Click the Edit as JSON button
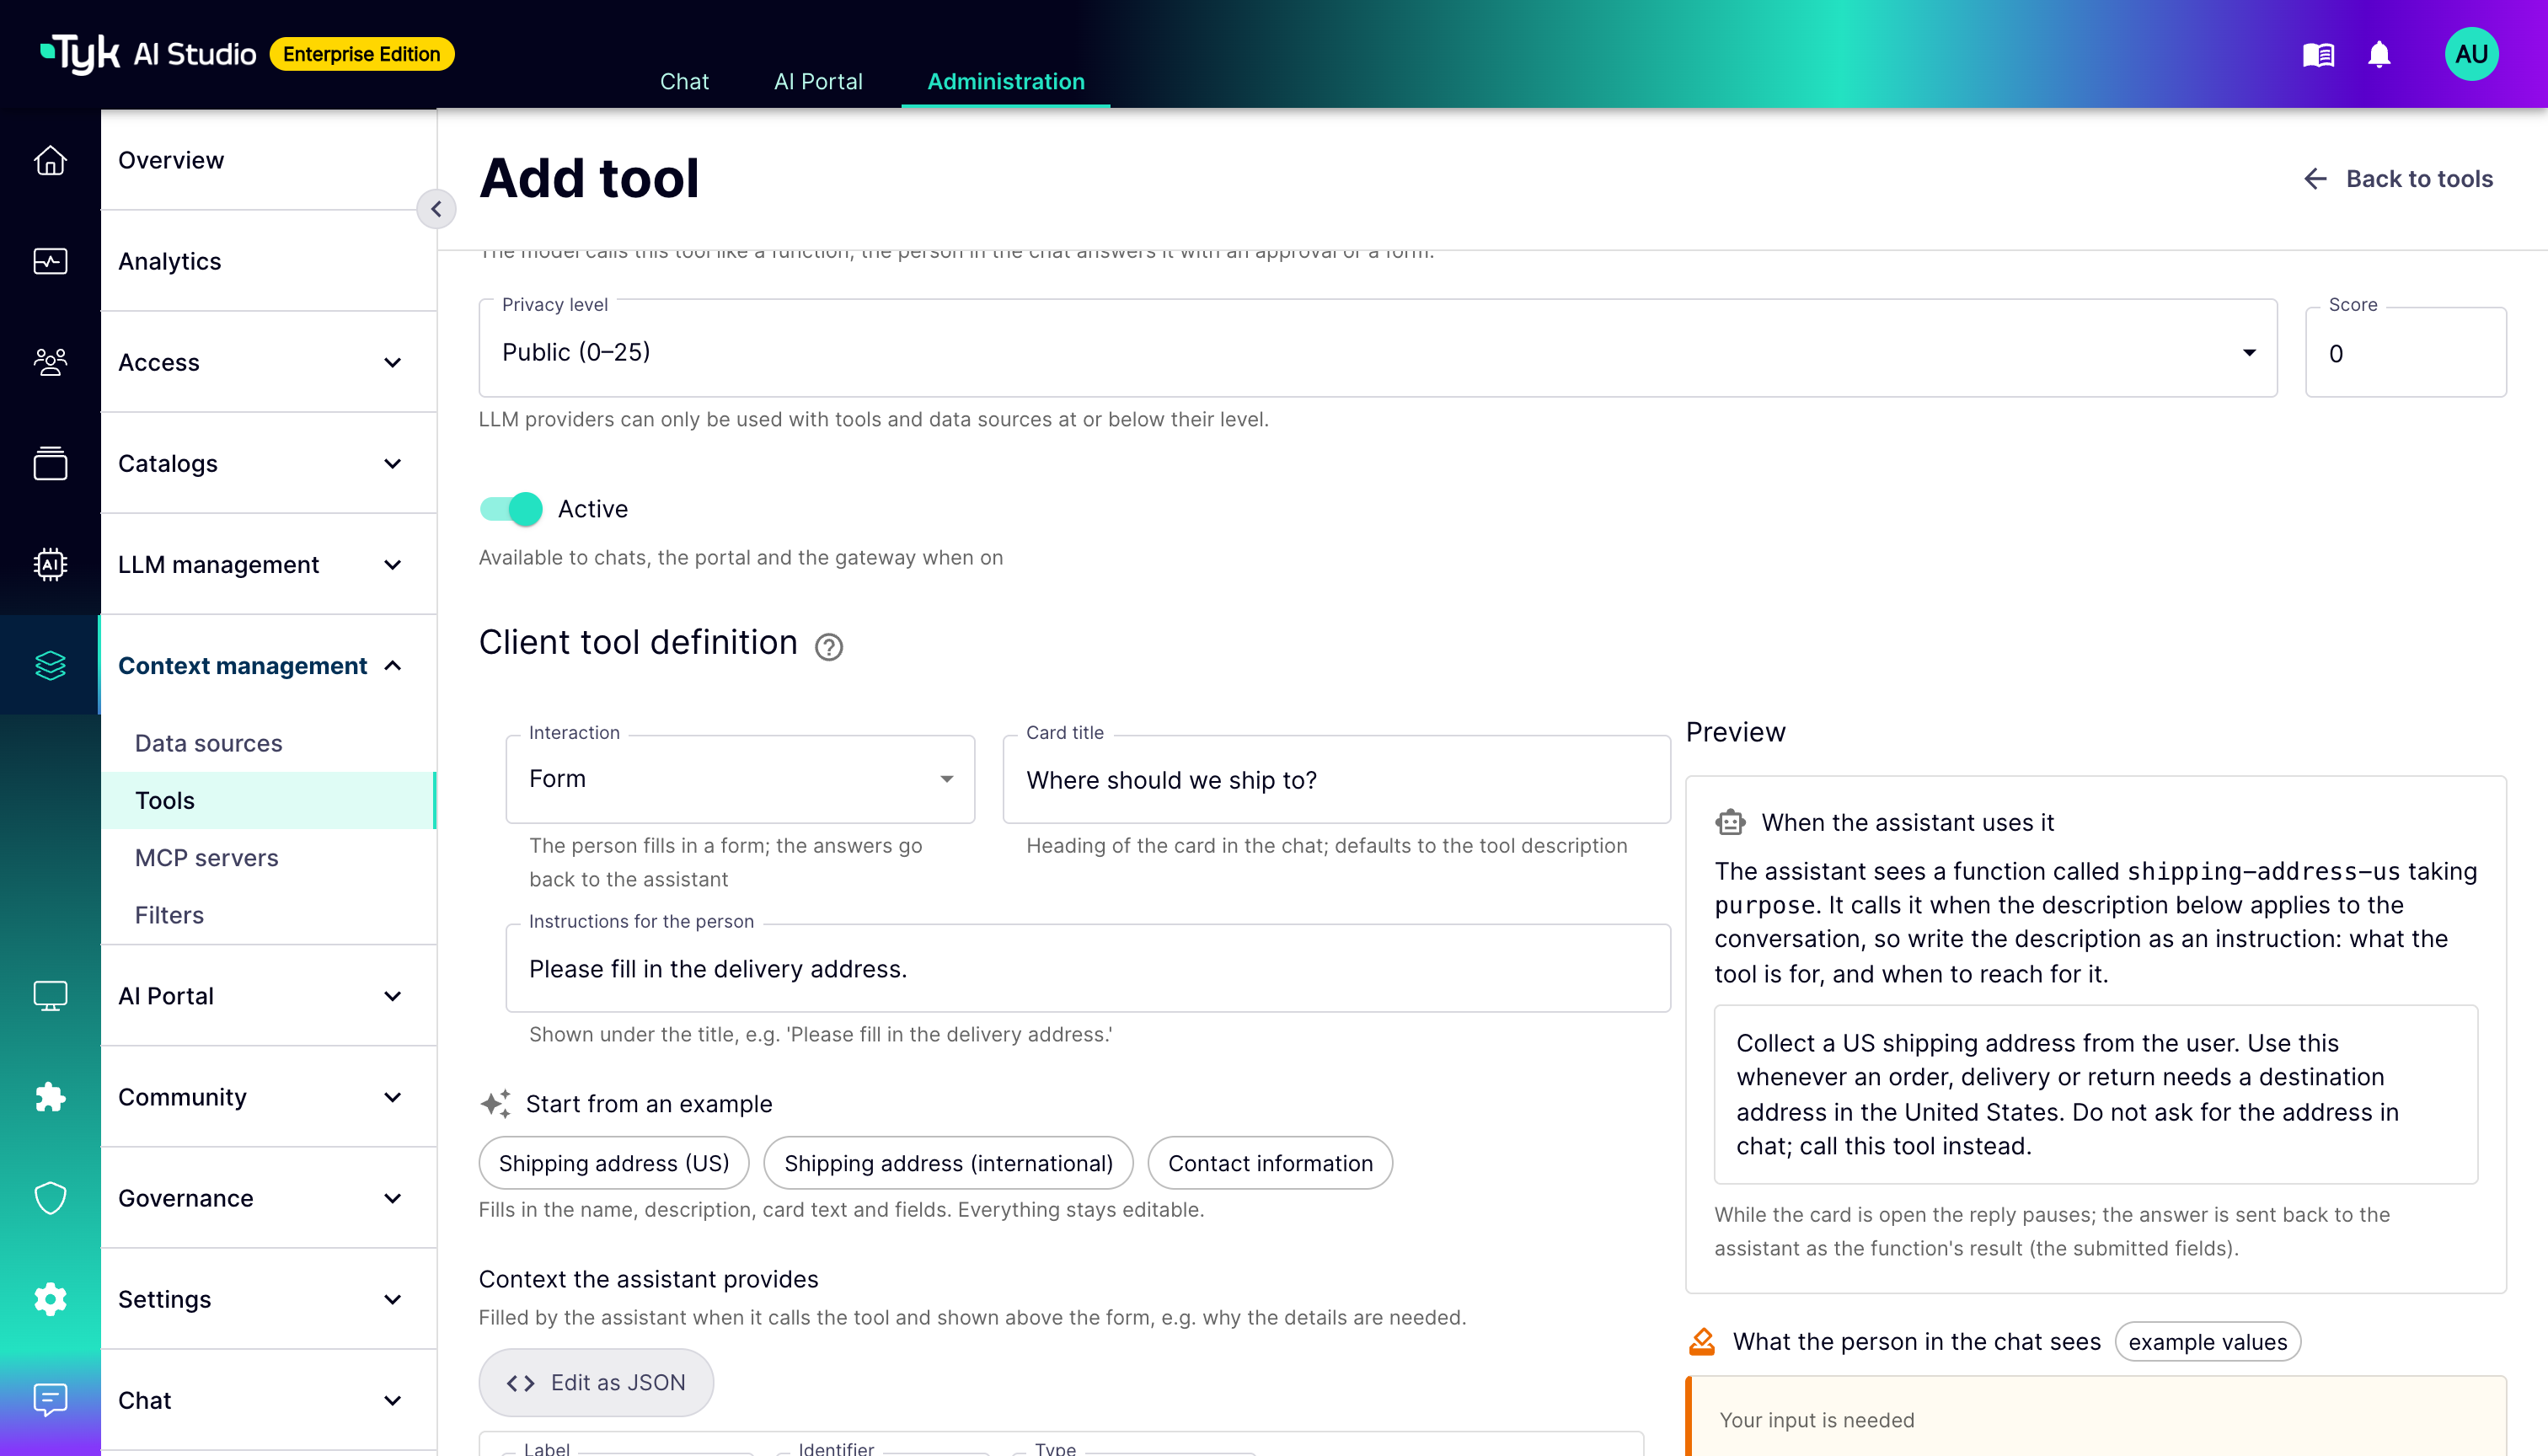 coord(596,1383)
